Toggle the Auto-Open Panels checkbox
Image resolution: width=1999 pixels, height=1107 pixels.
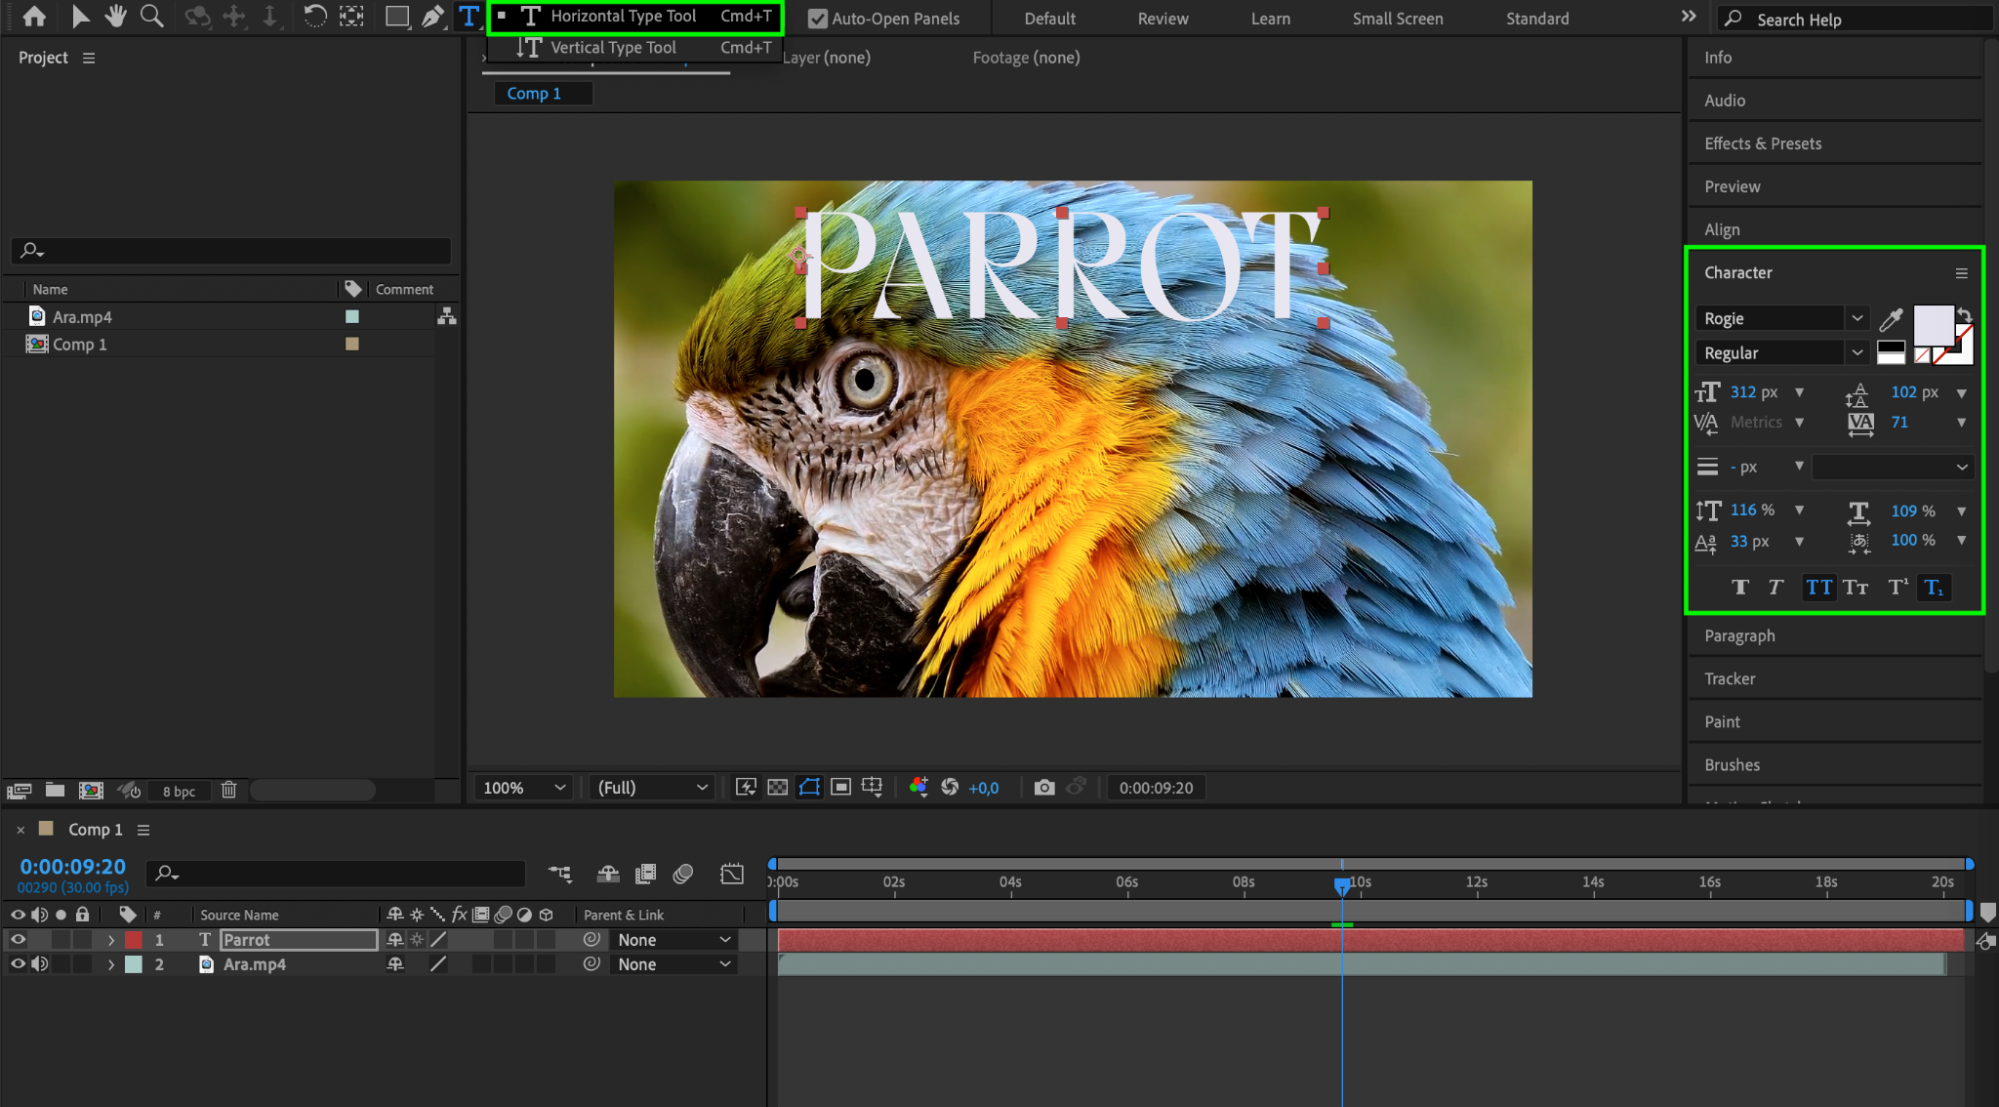pos(817,18)
